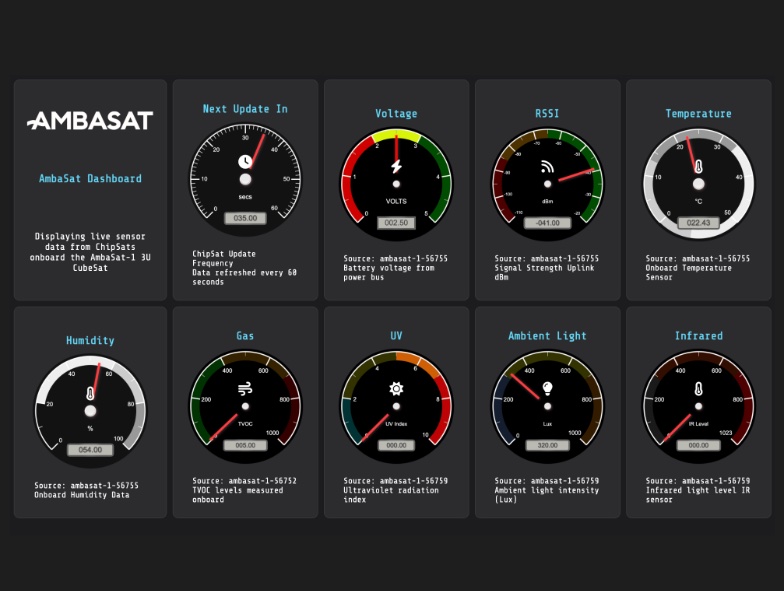Click the thermometer icon in Infrared gauge
Screen dimensions: 784x591
[698, 389]
